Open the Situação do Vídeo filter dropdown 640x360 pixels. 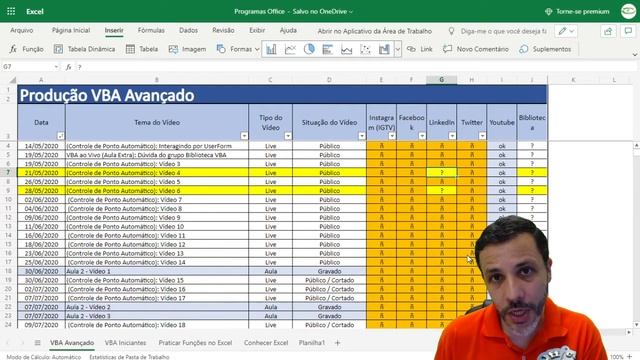coord(362,136)
